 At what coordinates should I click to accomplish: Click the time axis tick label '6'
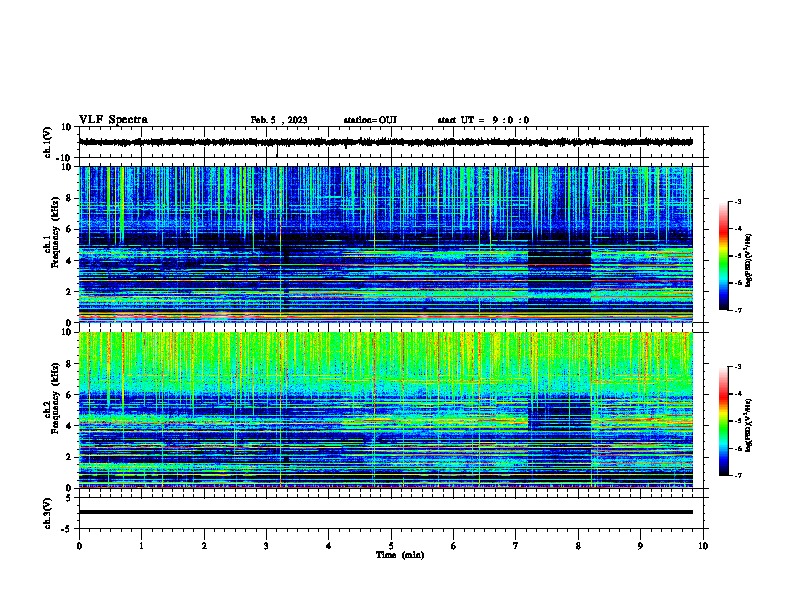tap(454, 546)
